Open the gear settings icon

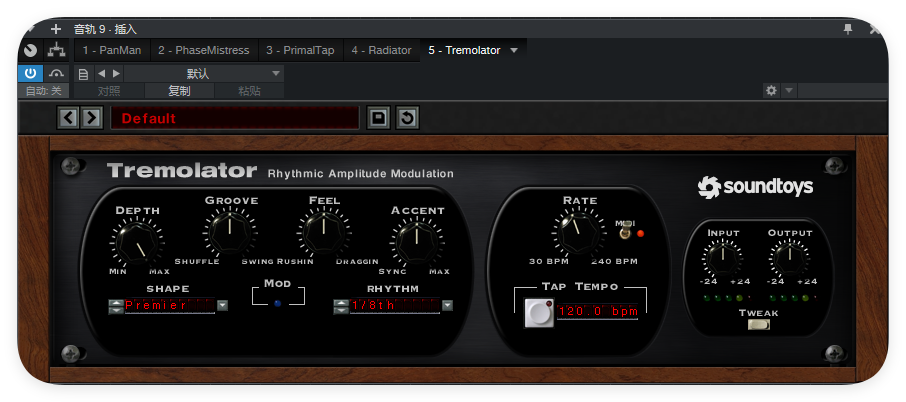771,90
